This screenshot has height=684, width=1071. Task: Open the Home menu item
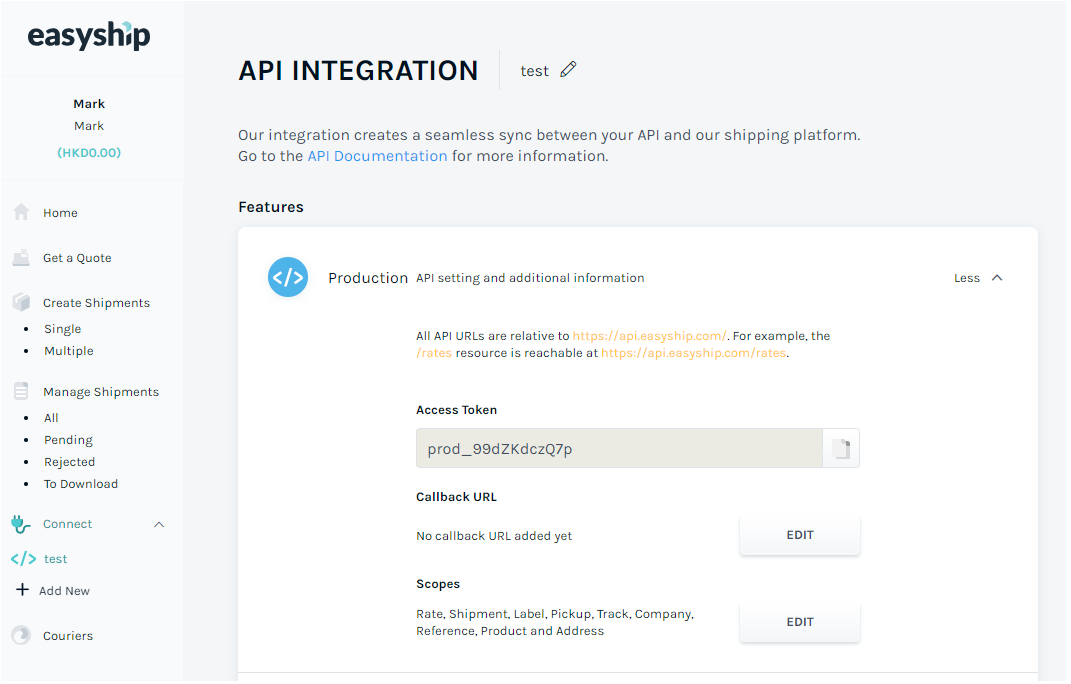point(60,213)
